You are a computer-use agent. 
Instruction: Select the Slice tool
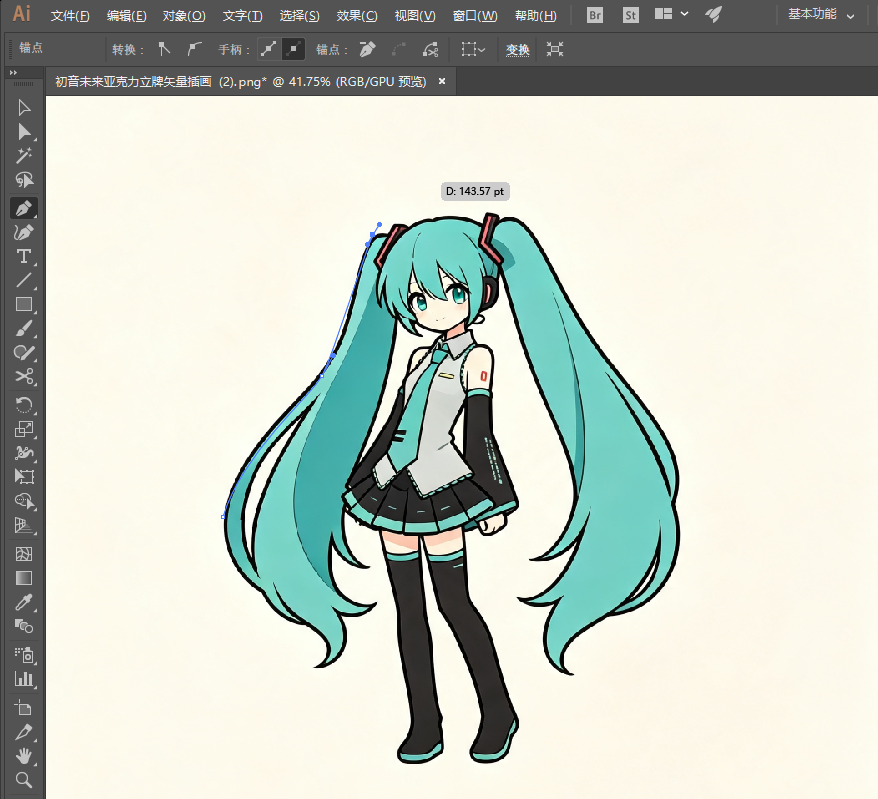click(x=24, y=732)
